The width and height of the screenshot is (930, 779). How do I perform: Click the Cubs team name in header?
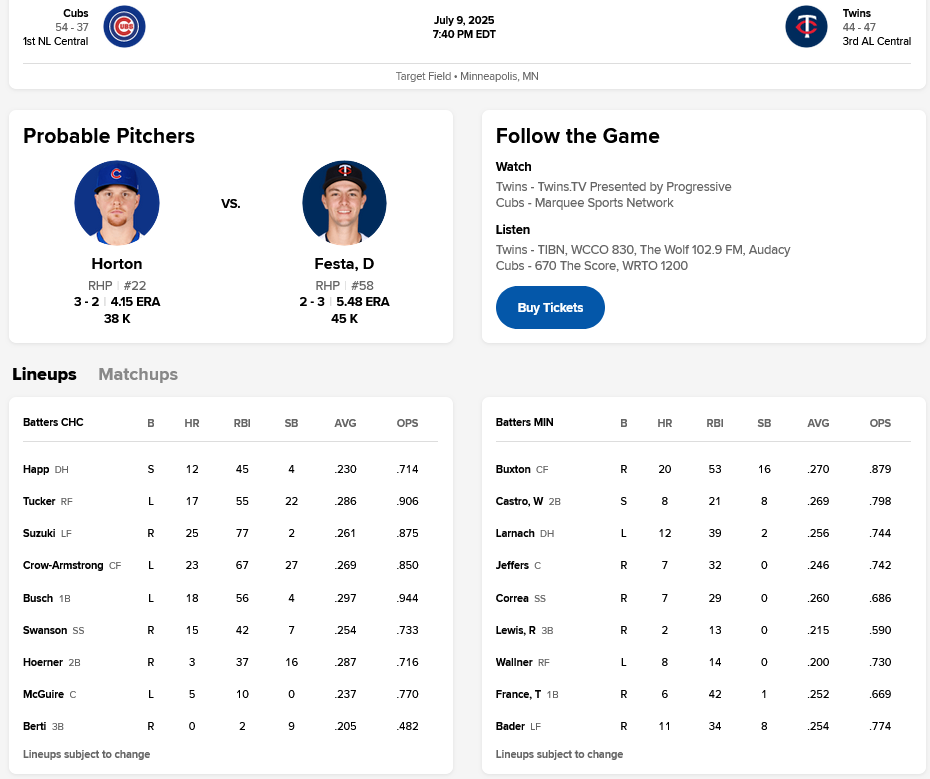pos(76,13)
